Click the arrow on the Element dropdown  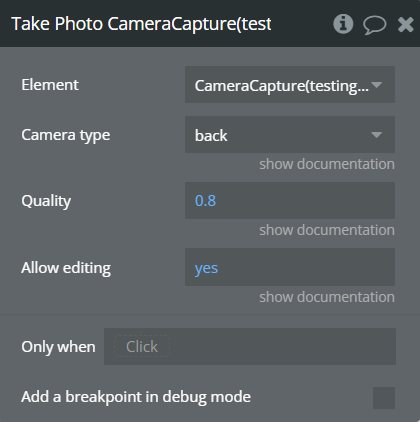377,85
